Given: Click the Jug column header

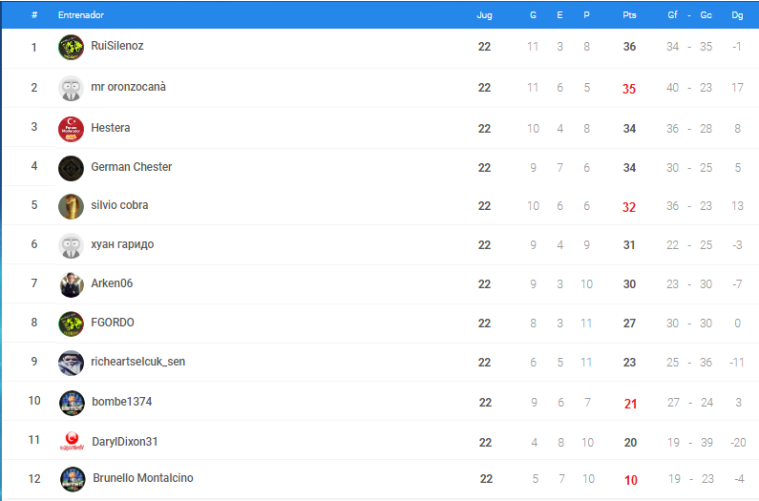Looking at the screenshot, I should point(485,15).
